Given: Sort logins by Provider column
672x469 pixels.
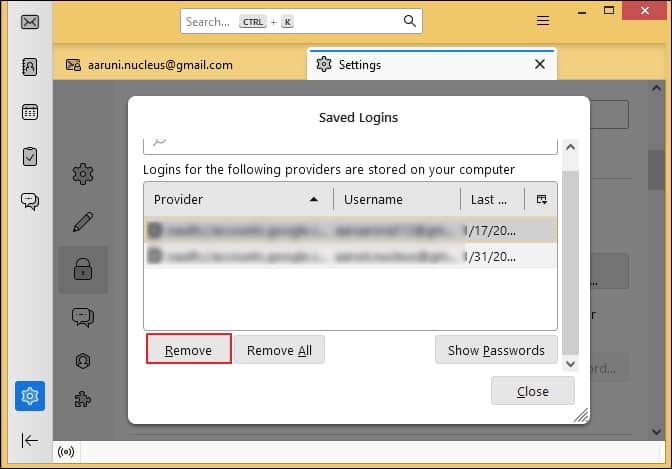Looking at the screenshot, I should [x=236, y=200].
